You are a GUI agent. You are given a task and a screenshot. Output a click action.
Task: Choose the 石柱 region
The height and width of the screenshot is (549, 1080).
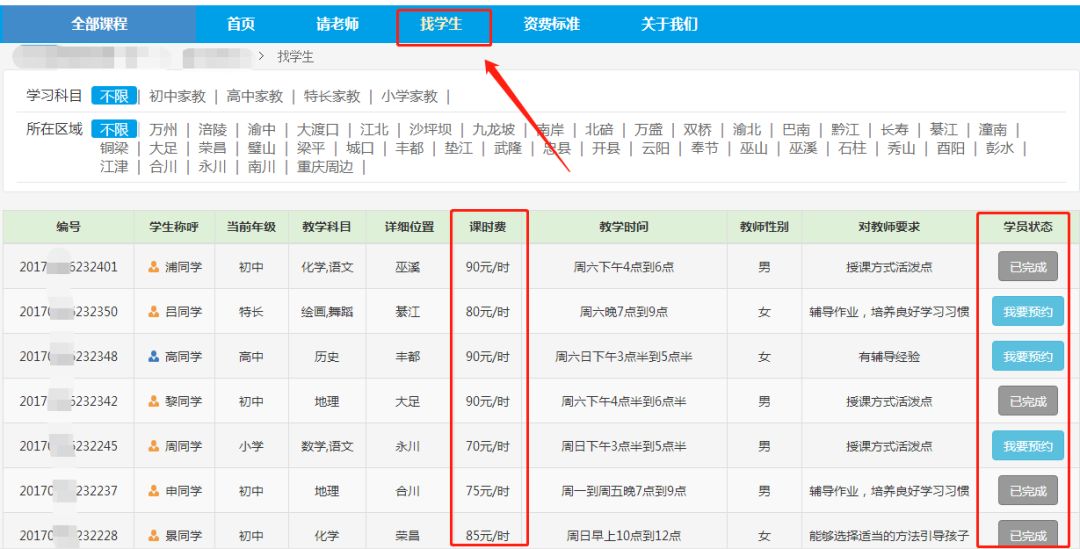pyautogui.click(x=853, y=148)
